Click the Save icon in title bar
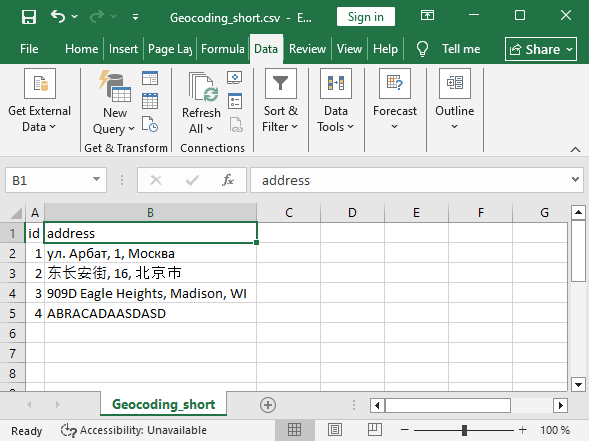This screenshot has height=441, width=589. click(29, 17)
